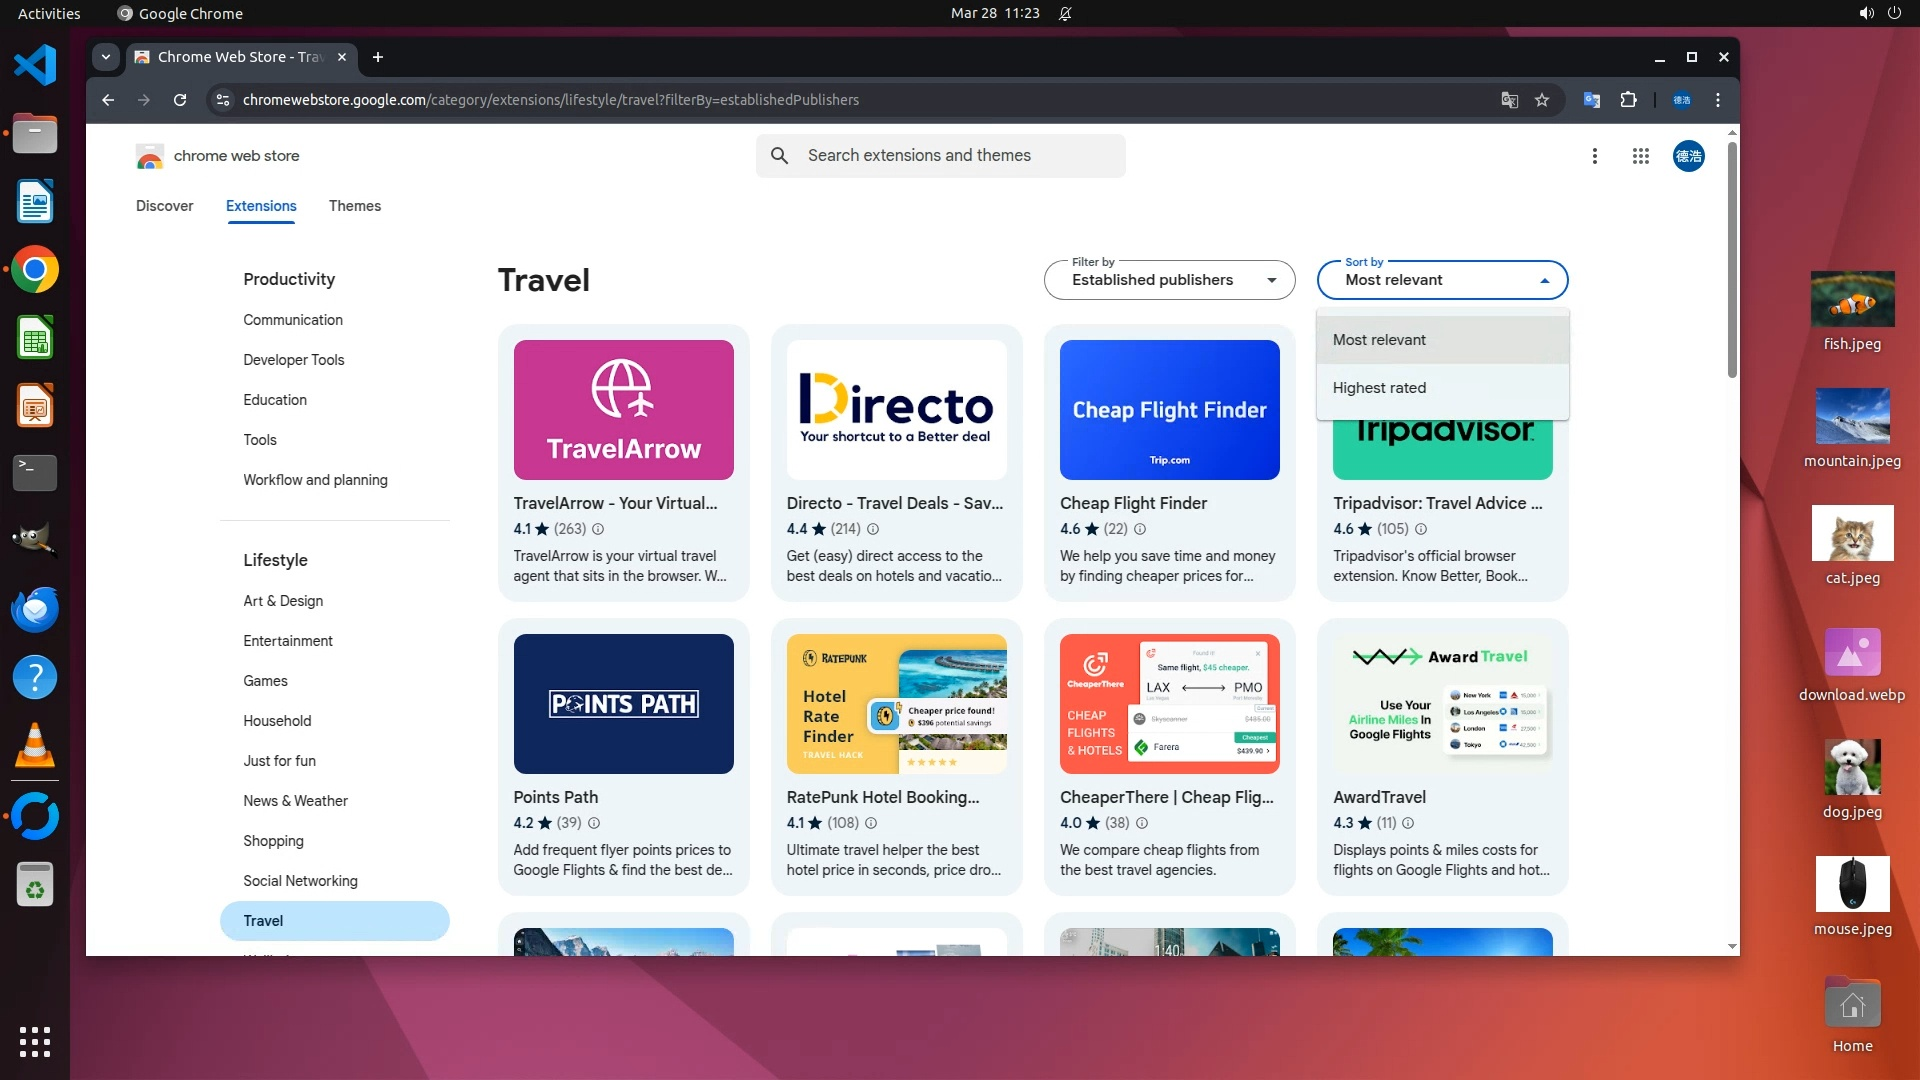
Task: Reload the page with the refresh icon
Action: pyautogui.click(x=180, y=100)
